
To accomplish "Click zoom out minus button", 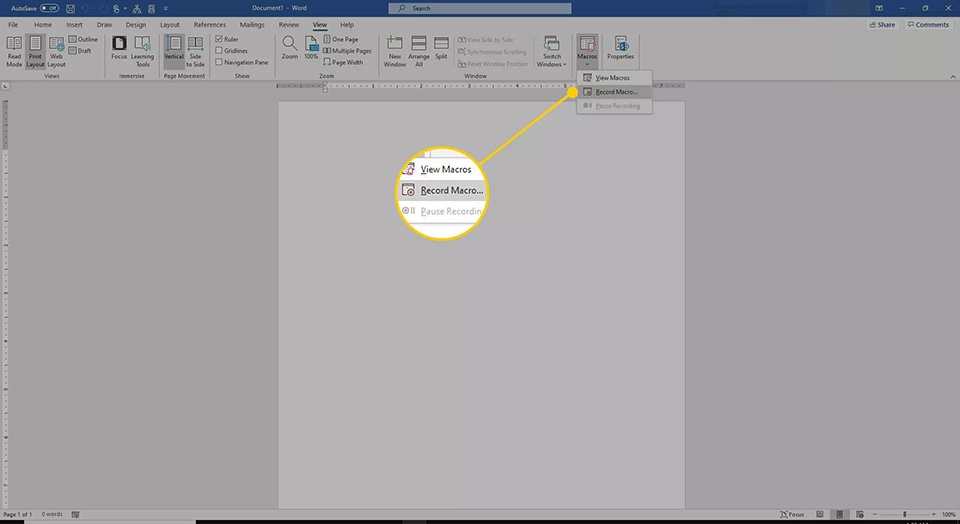I will click(x=875, y=514).
